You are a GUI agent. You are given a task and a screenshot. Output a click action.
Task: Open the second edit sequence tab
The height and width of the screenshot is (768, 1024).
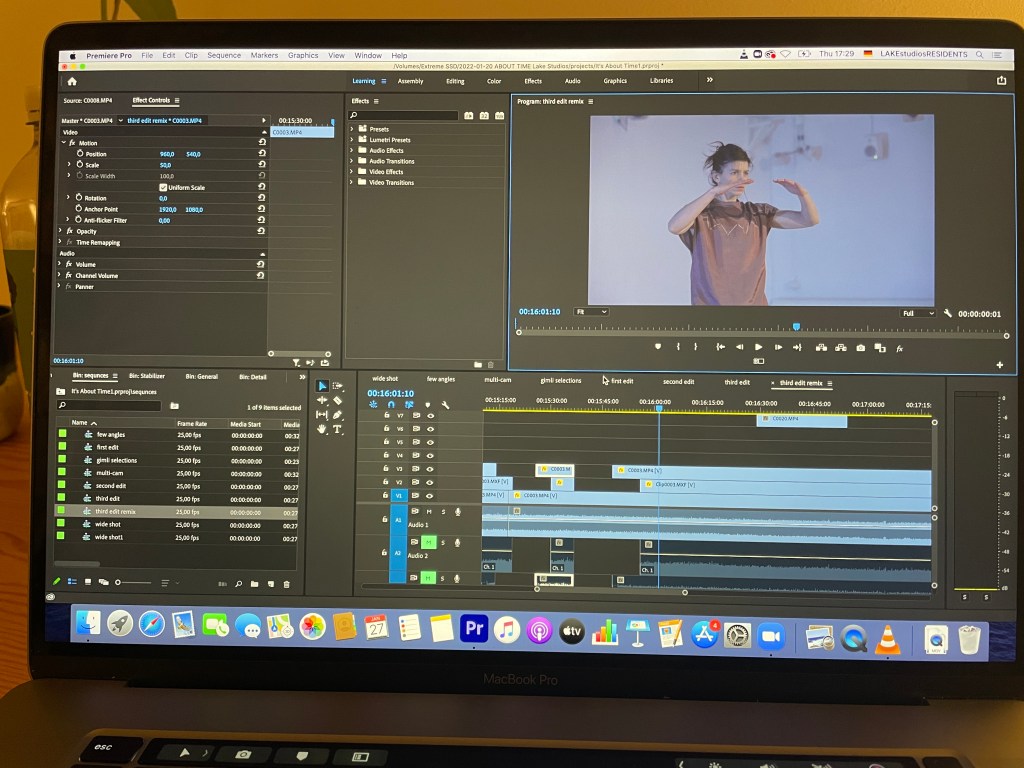pyautogui.click(x=678, y=381)
